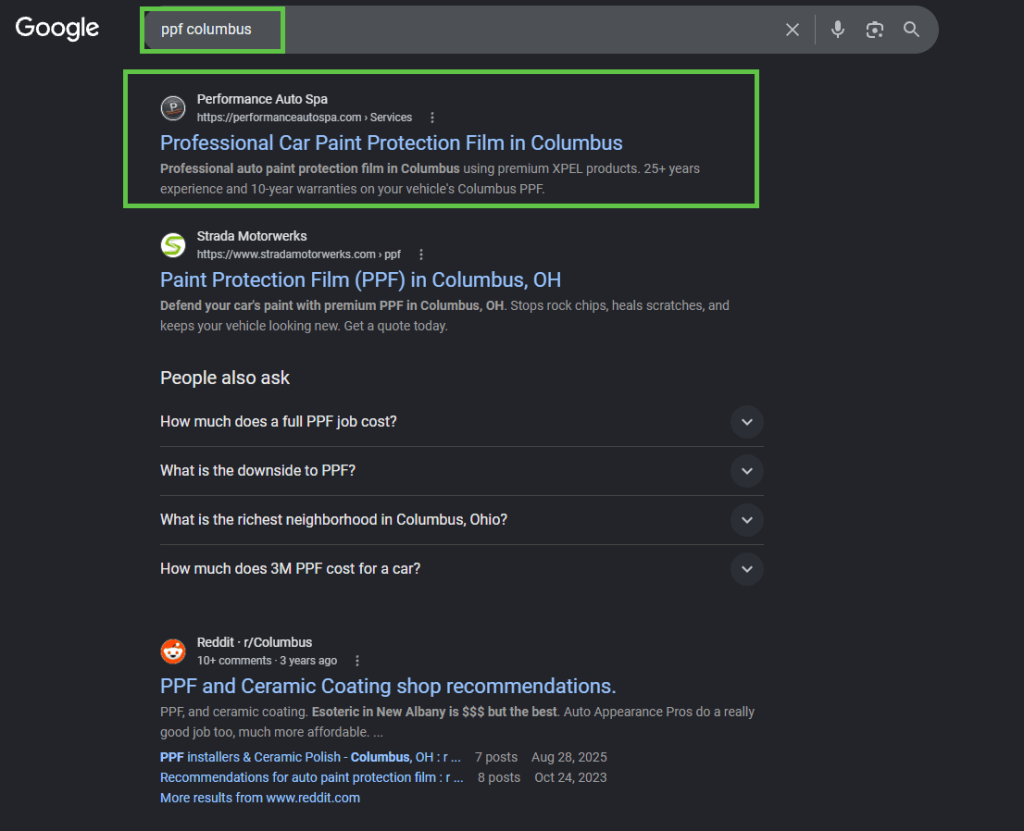Open three-dot menu for Performance Auto Spa result
Viewport: 1024px width, 831px height.
click(x=432, y=118)
